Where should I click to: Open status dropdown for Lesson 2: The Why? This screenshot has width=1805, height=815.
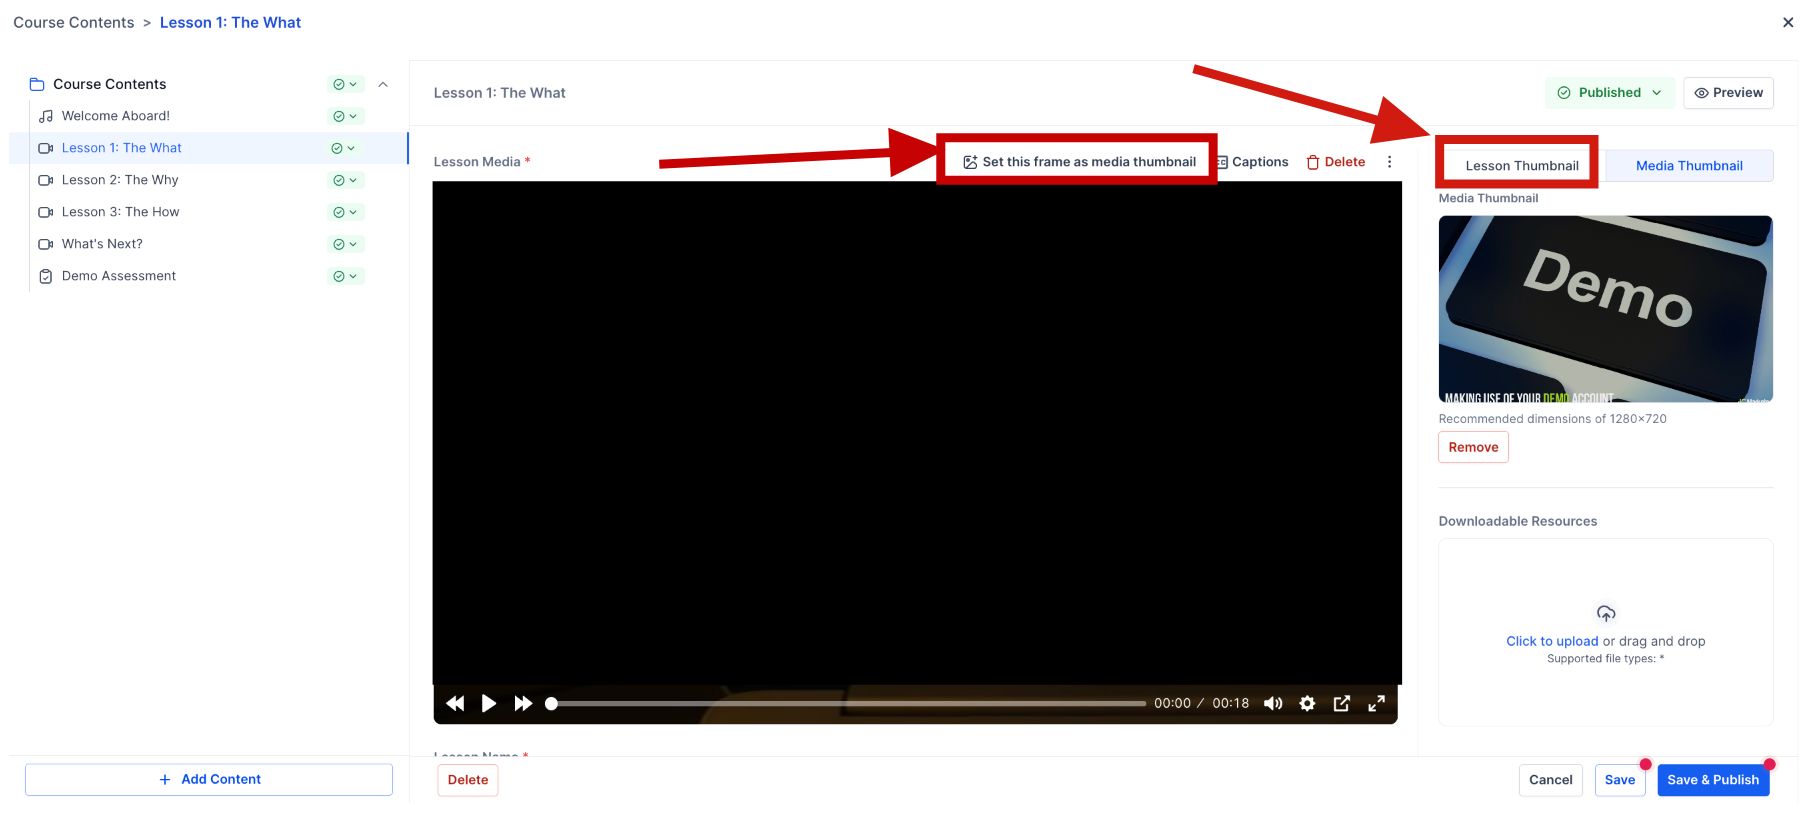[x=345, y=180]
